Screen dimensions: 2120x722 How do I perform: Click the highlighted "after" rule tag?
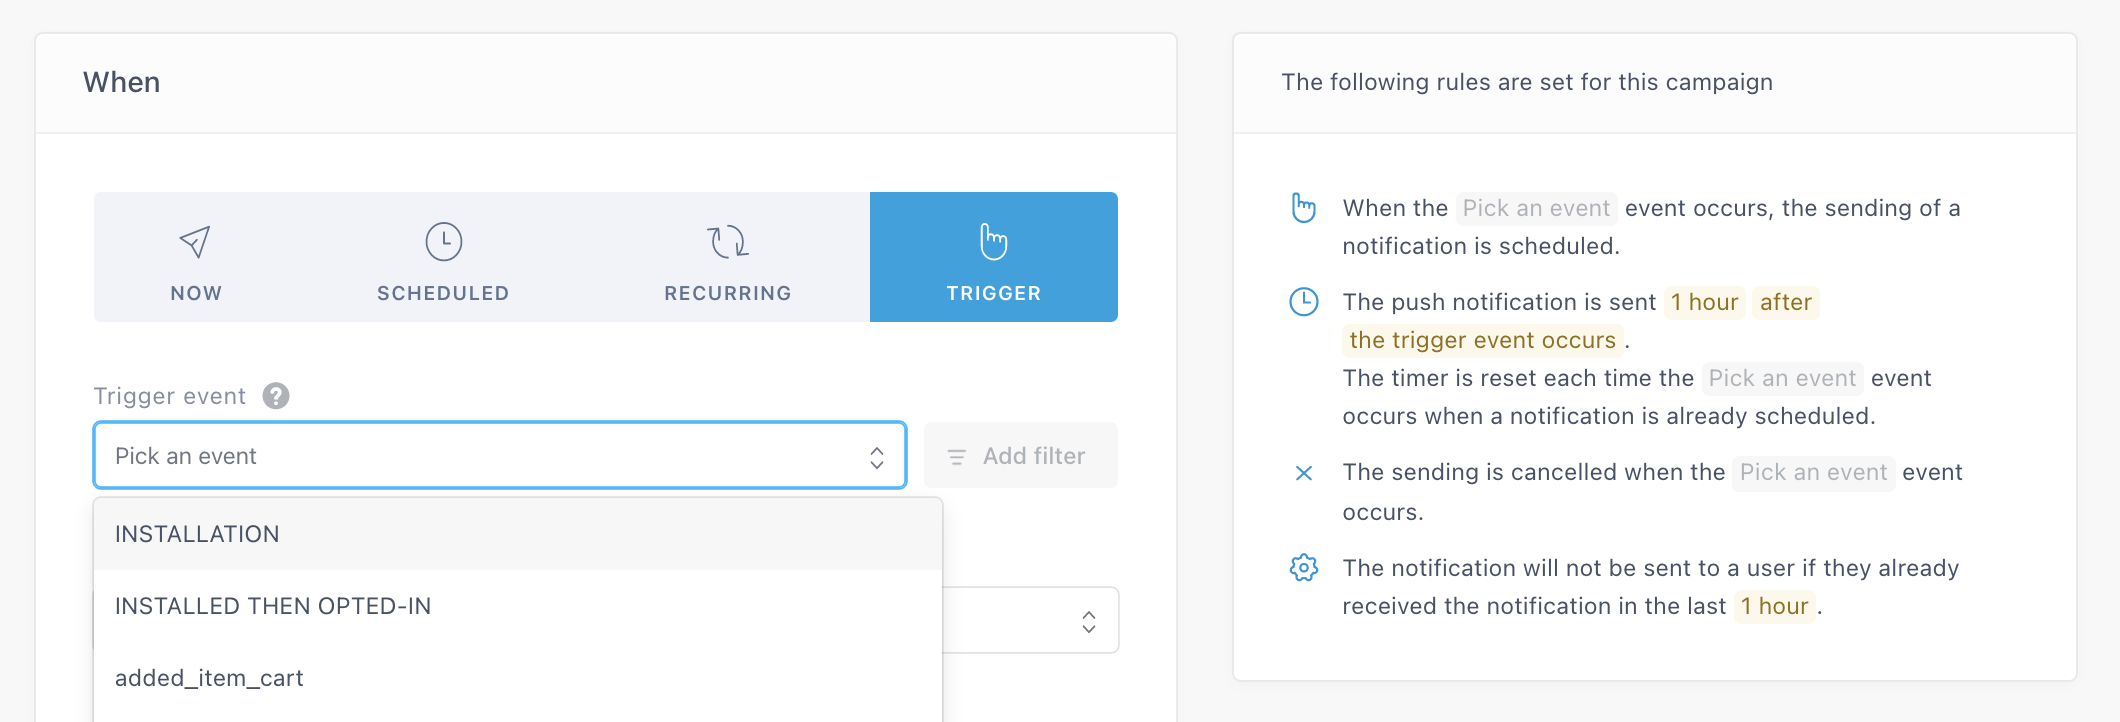pyautogui.click(x=1785, y=302)
